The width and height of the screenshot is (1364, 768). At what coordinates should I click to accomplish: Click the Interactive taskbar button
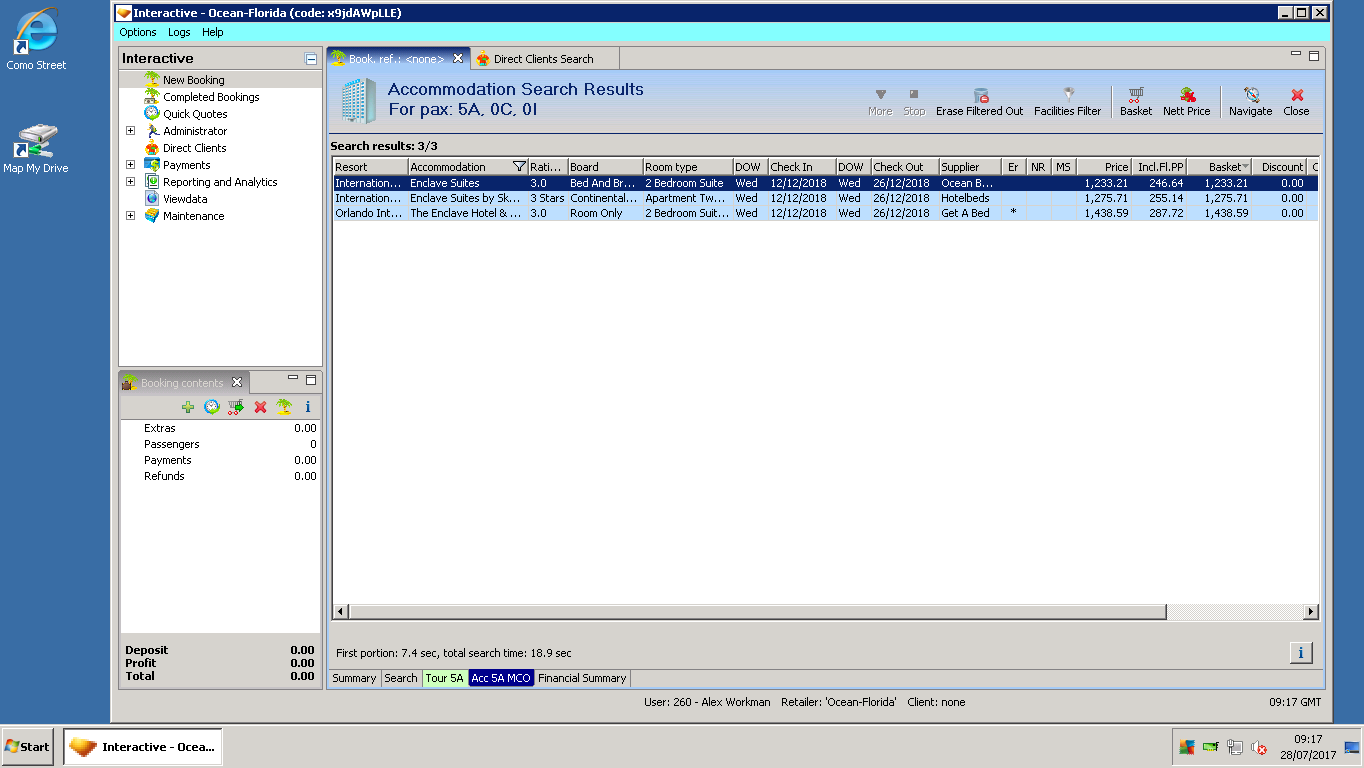(x=143, y=747)
